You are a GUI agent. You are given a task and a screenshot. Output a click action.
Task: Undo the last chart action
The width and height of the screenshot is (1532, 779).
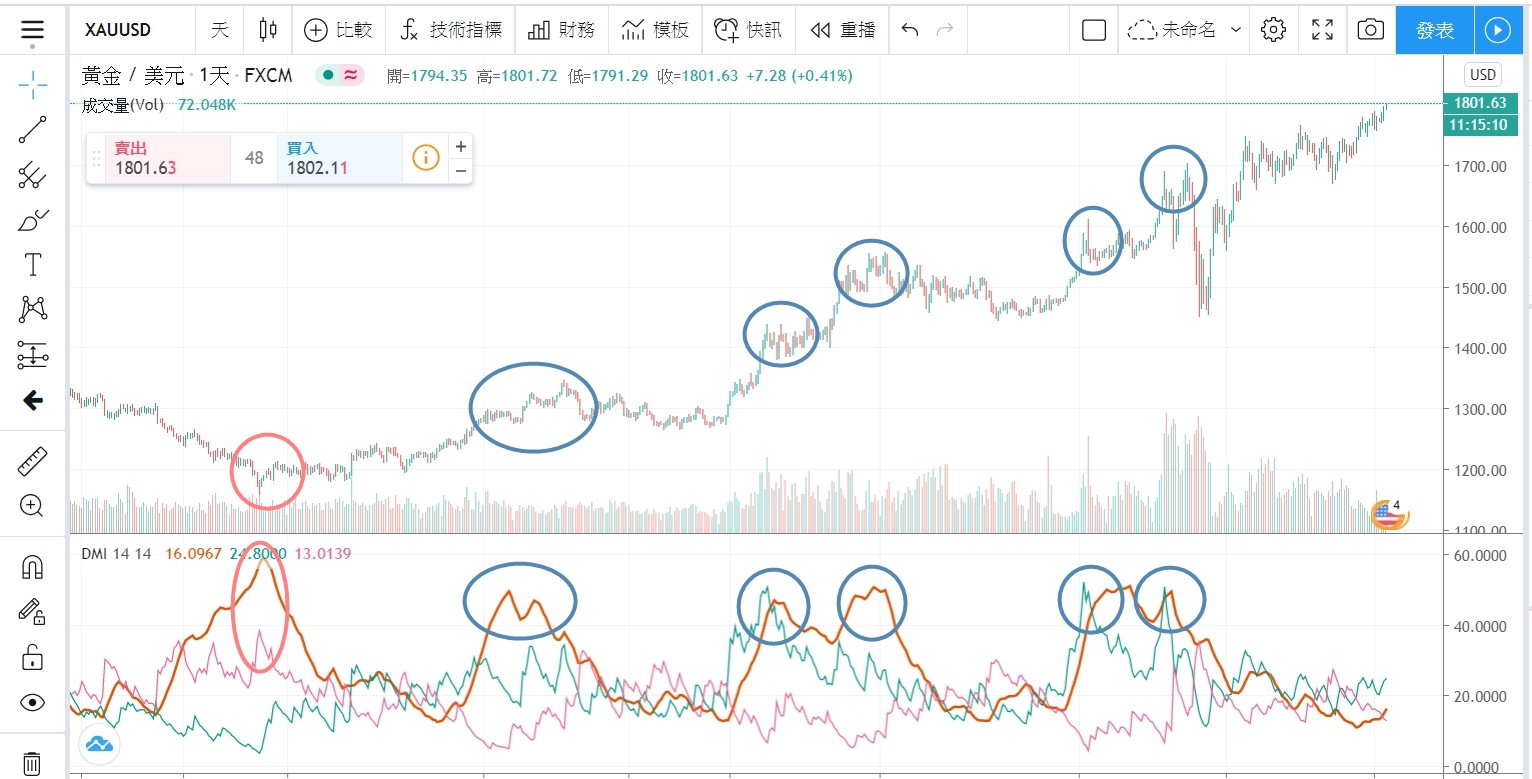tap(909, 30)
